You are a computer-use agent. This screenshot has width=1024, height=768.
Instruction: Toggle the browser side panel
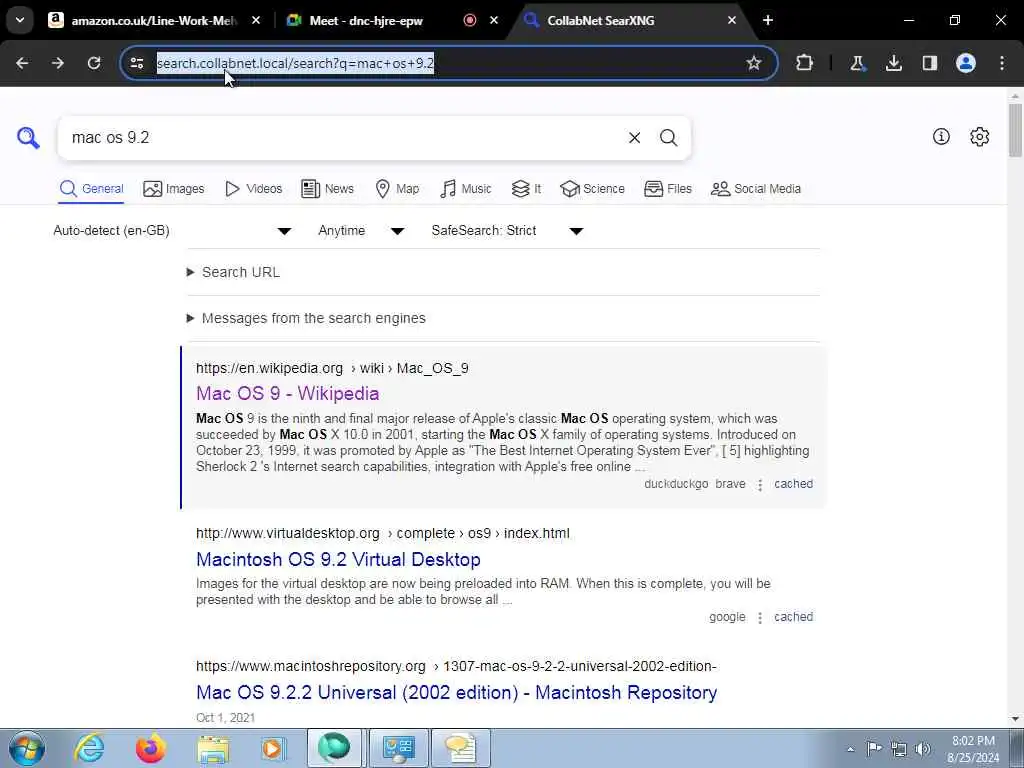(929, 63)
